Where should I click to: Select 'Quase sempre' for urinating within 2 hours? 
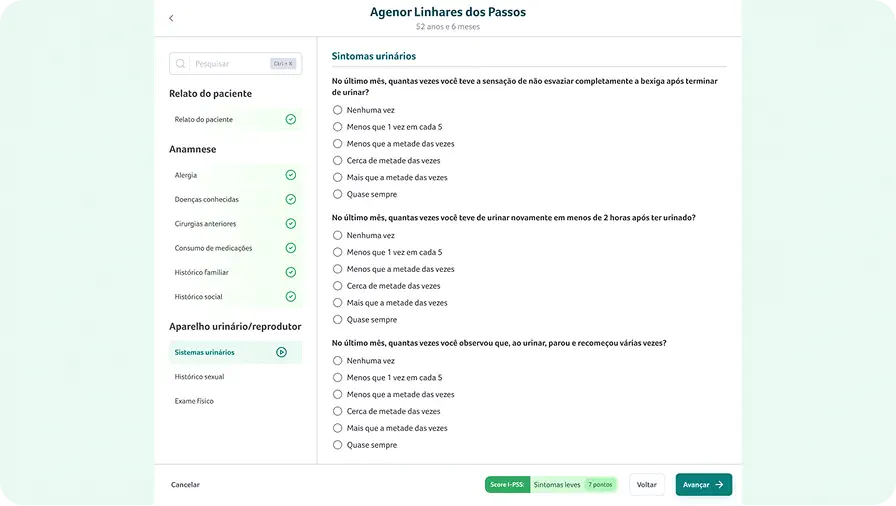pyautogui.click(x=338, y=320)
